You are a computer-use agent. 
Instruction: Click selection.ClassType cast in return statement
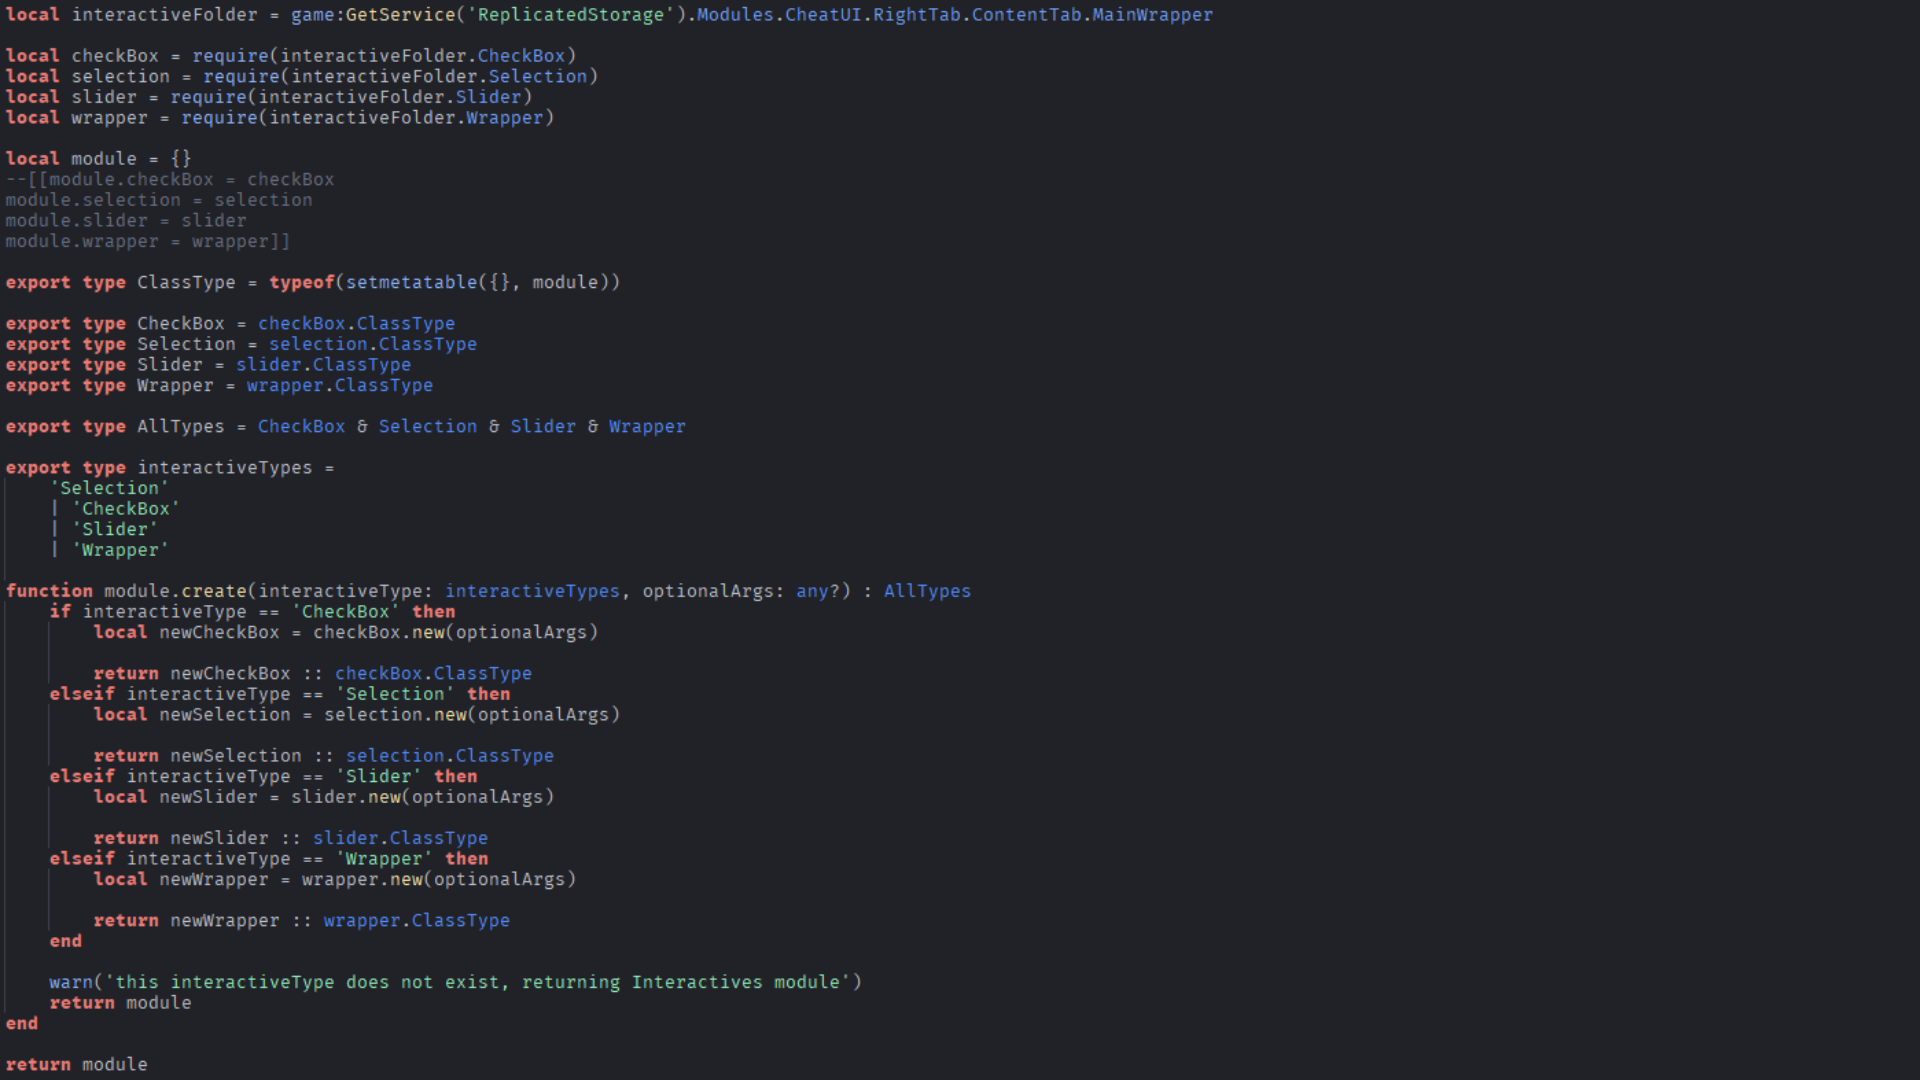[x=449, y=756]
